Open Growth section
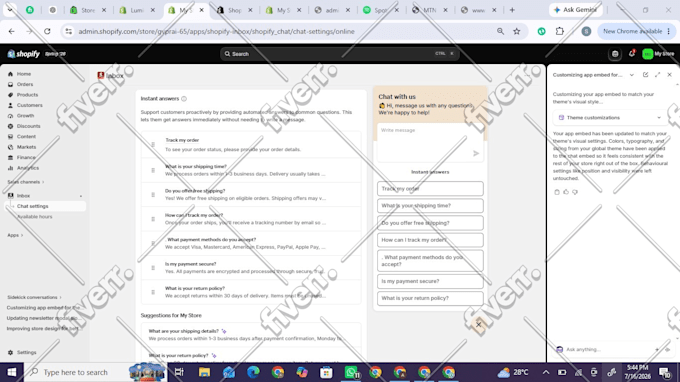 [x=25, y=116]
